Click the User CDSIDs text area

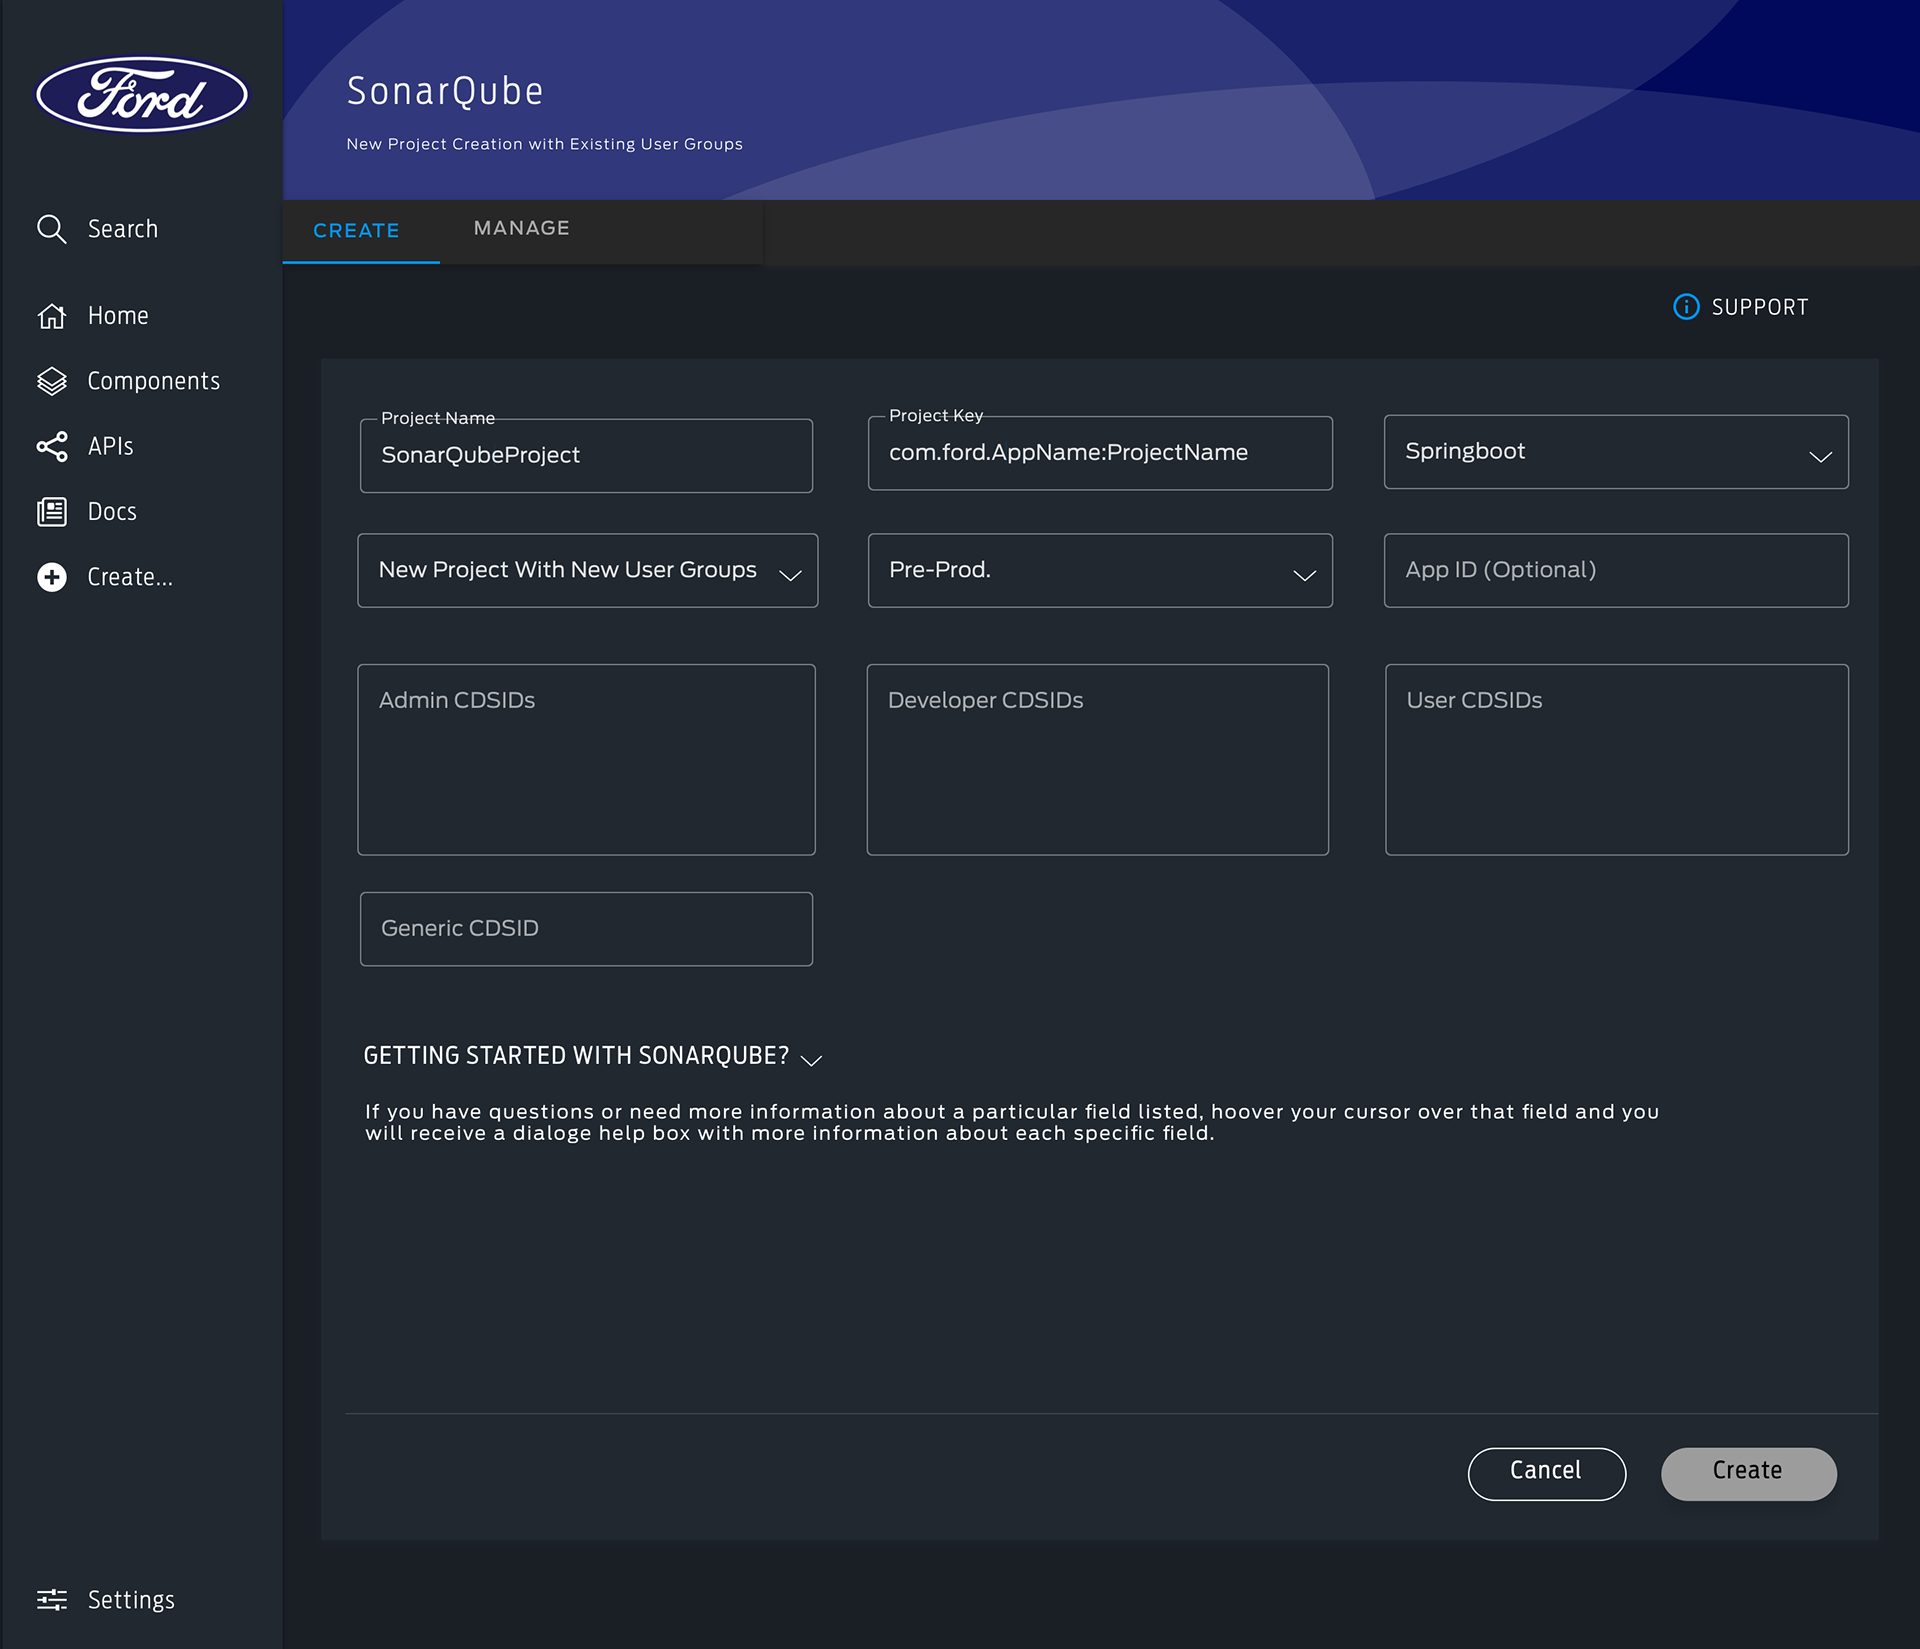tap(1617, 760)
